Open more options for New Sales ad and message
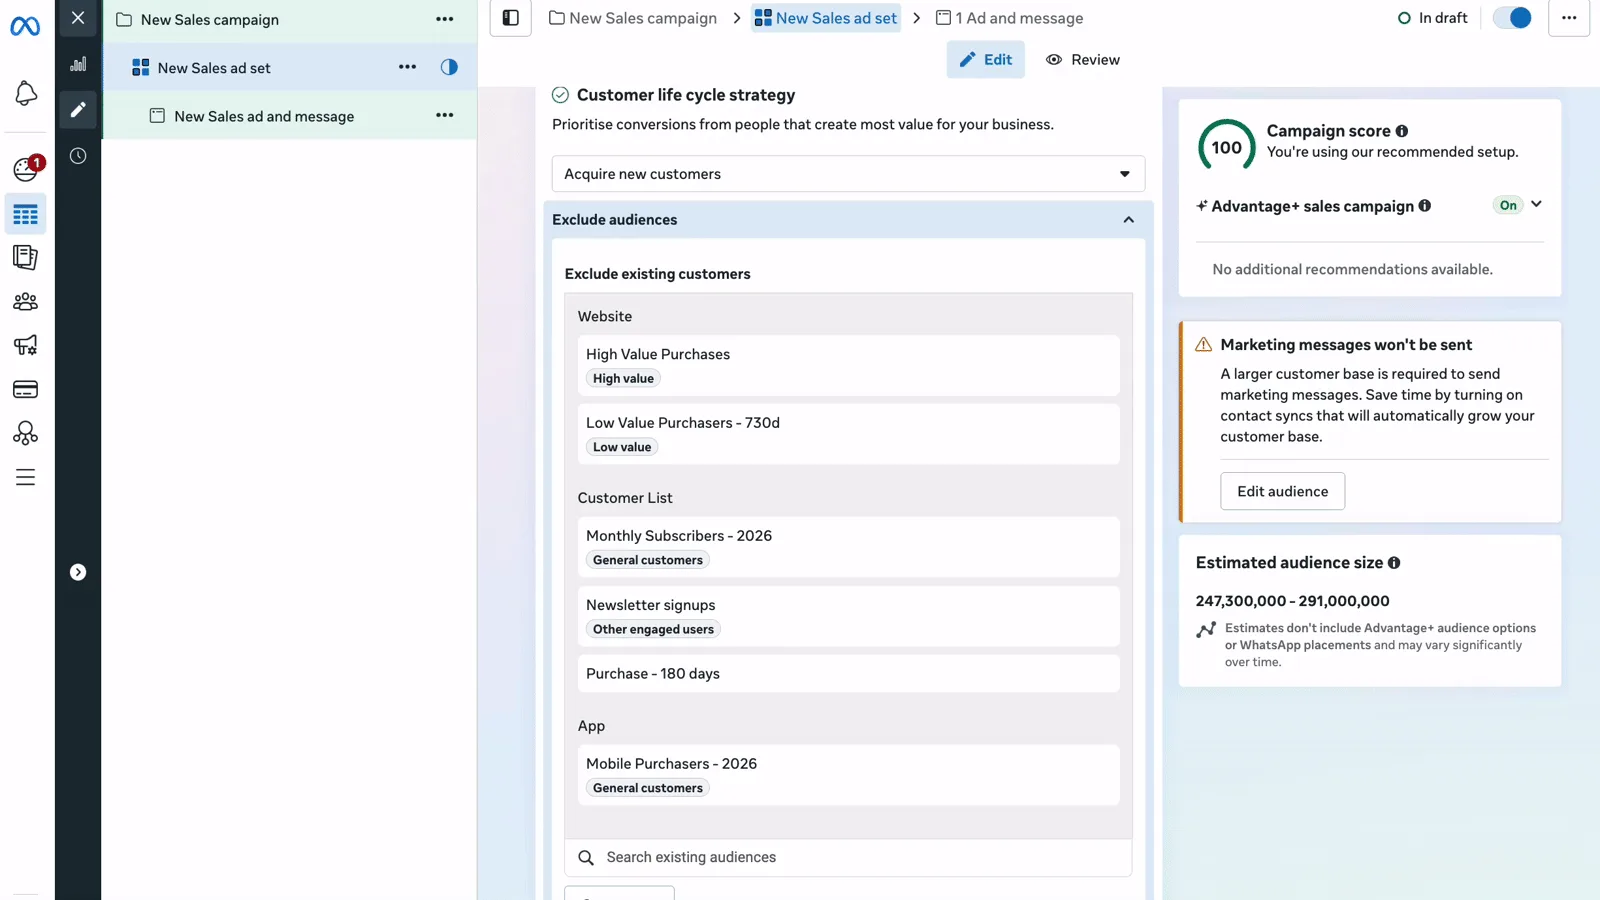 [445, 115]
